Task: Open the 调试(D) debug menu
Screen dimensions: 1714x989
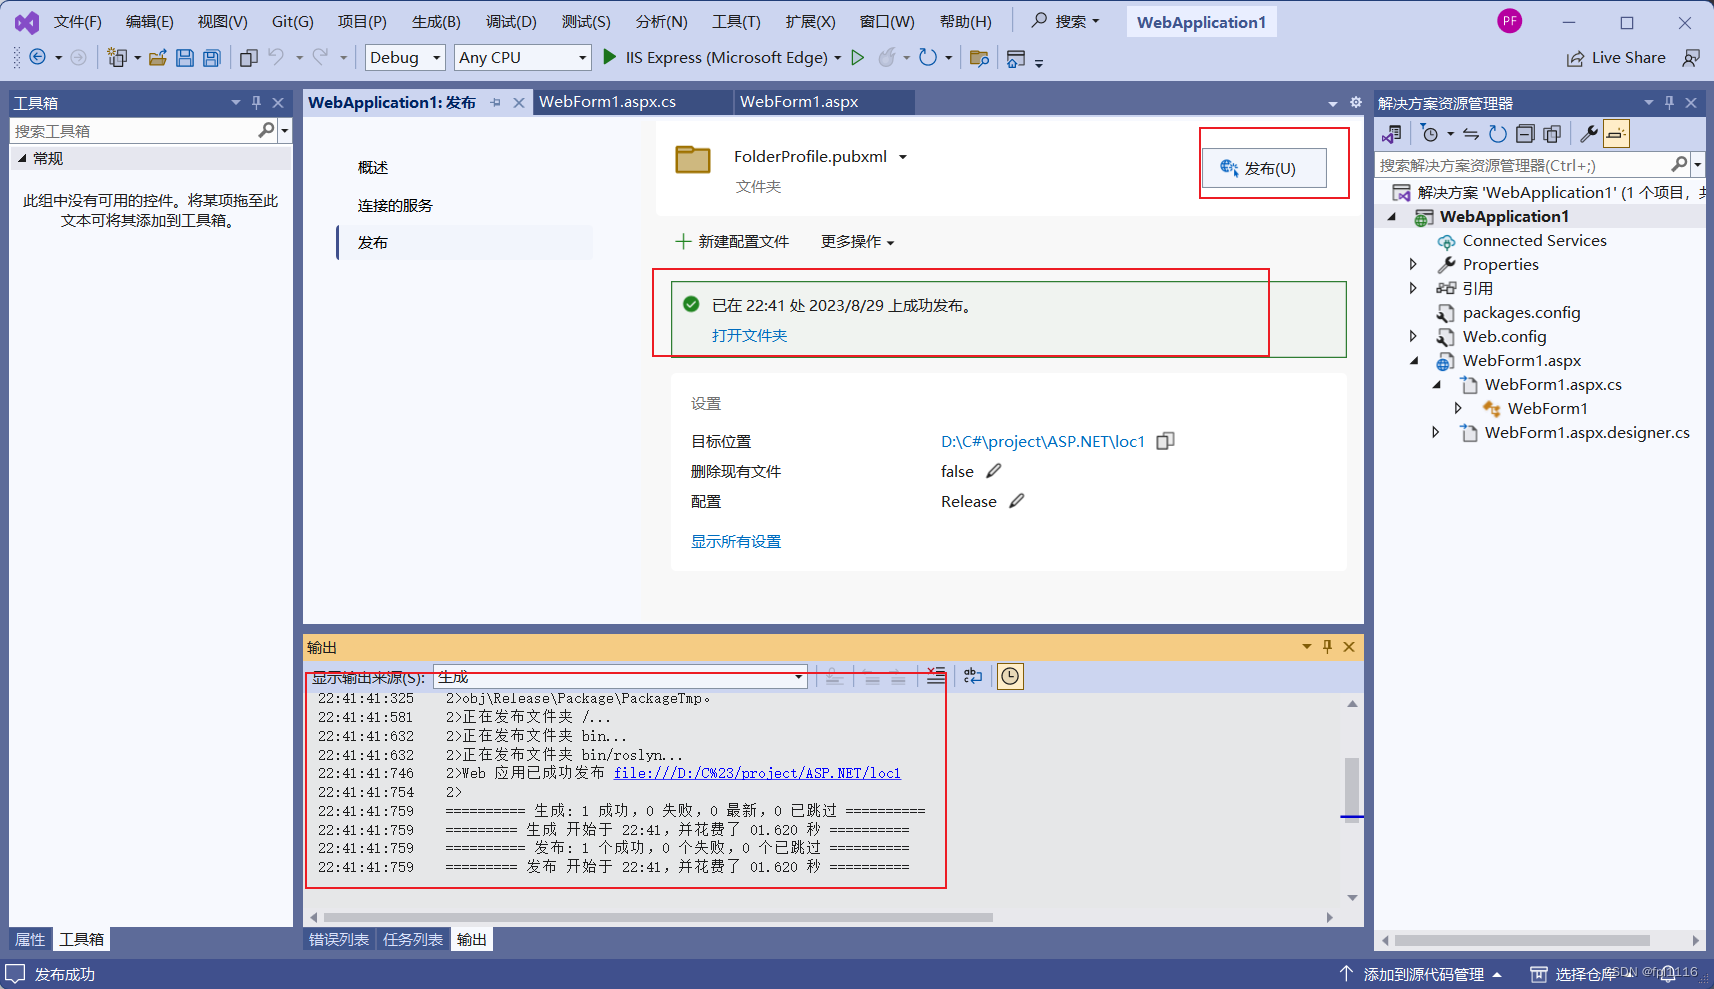Action: pyautogui.click(x=511, y=22)
